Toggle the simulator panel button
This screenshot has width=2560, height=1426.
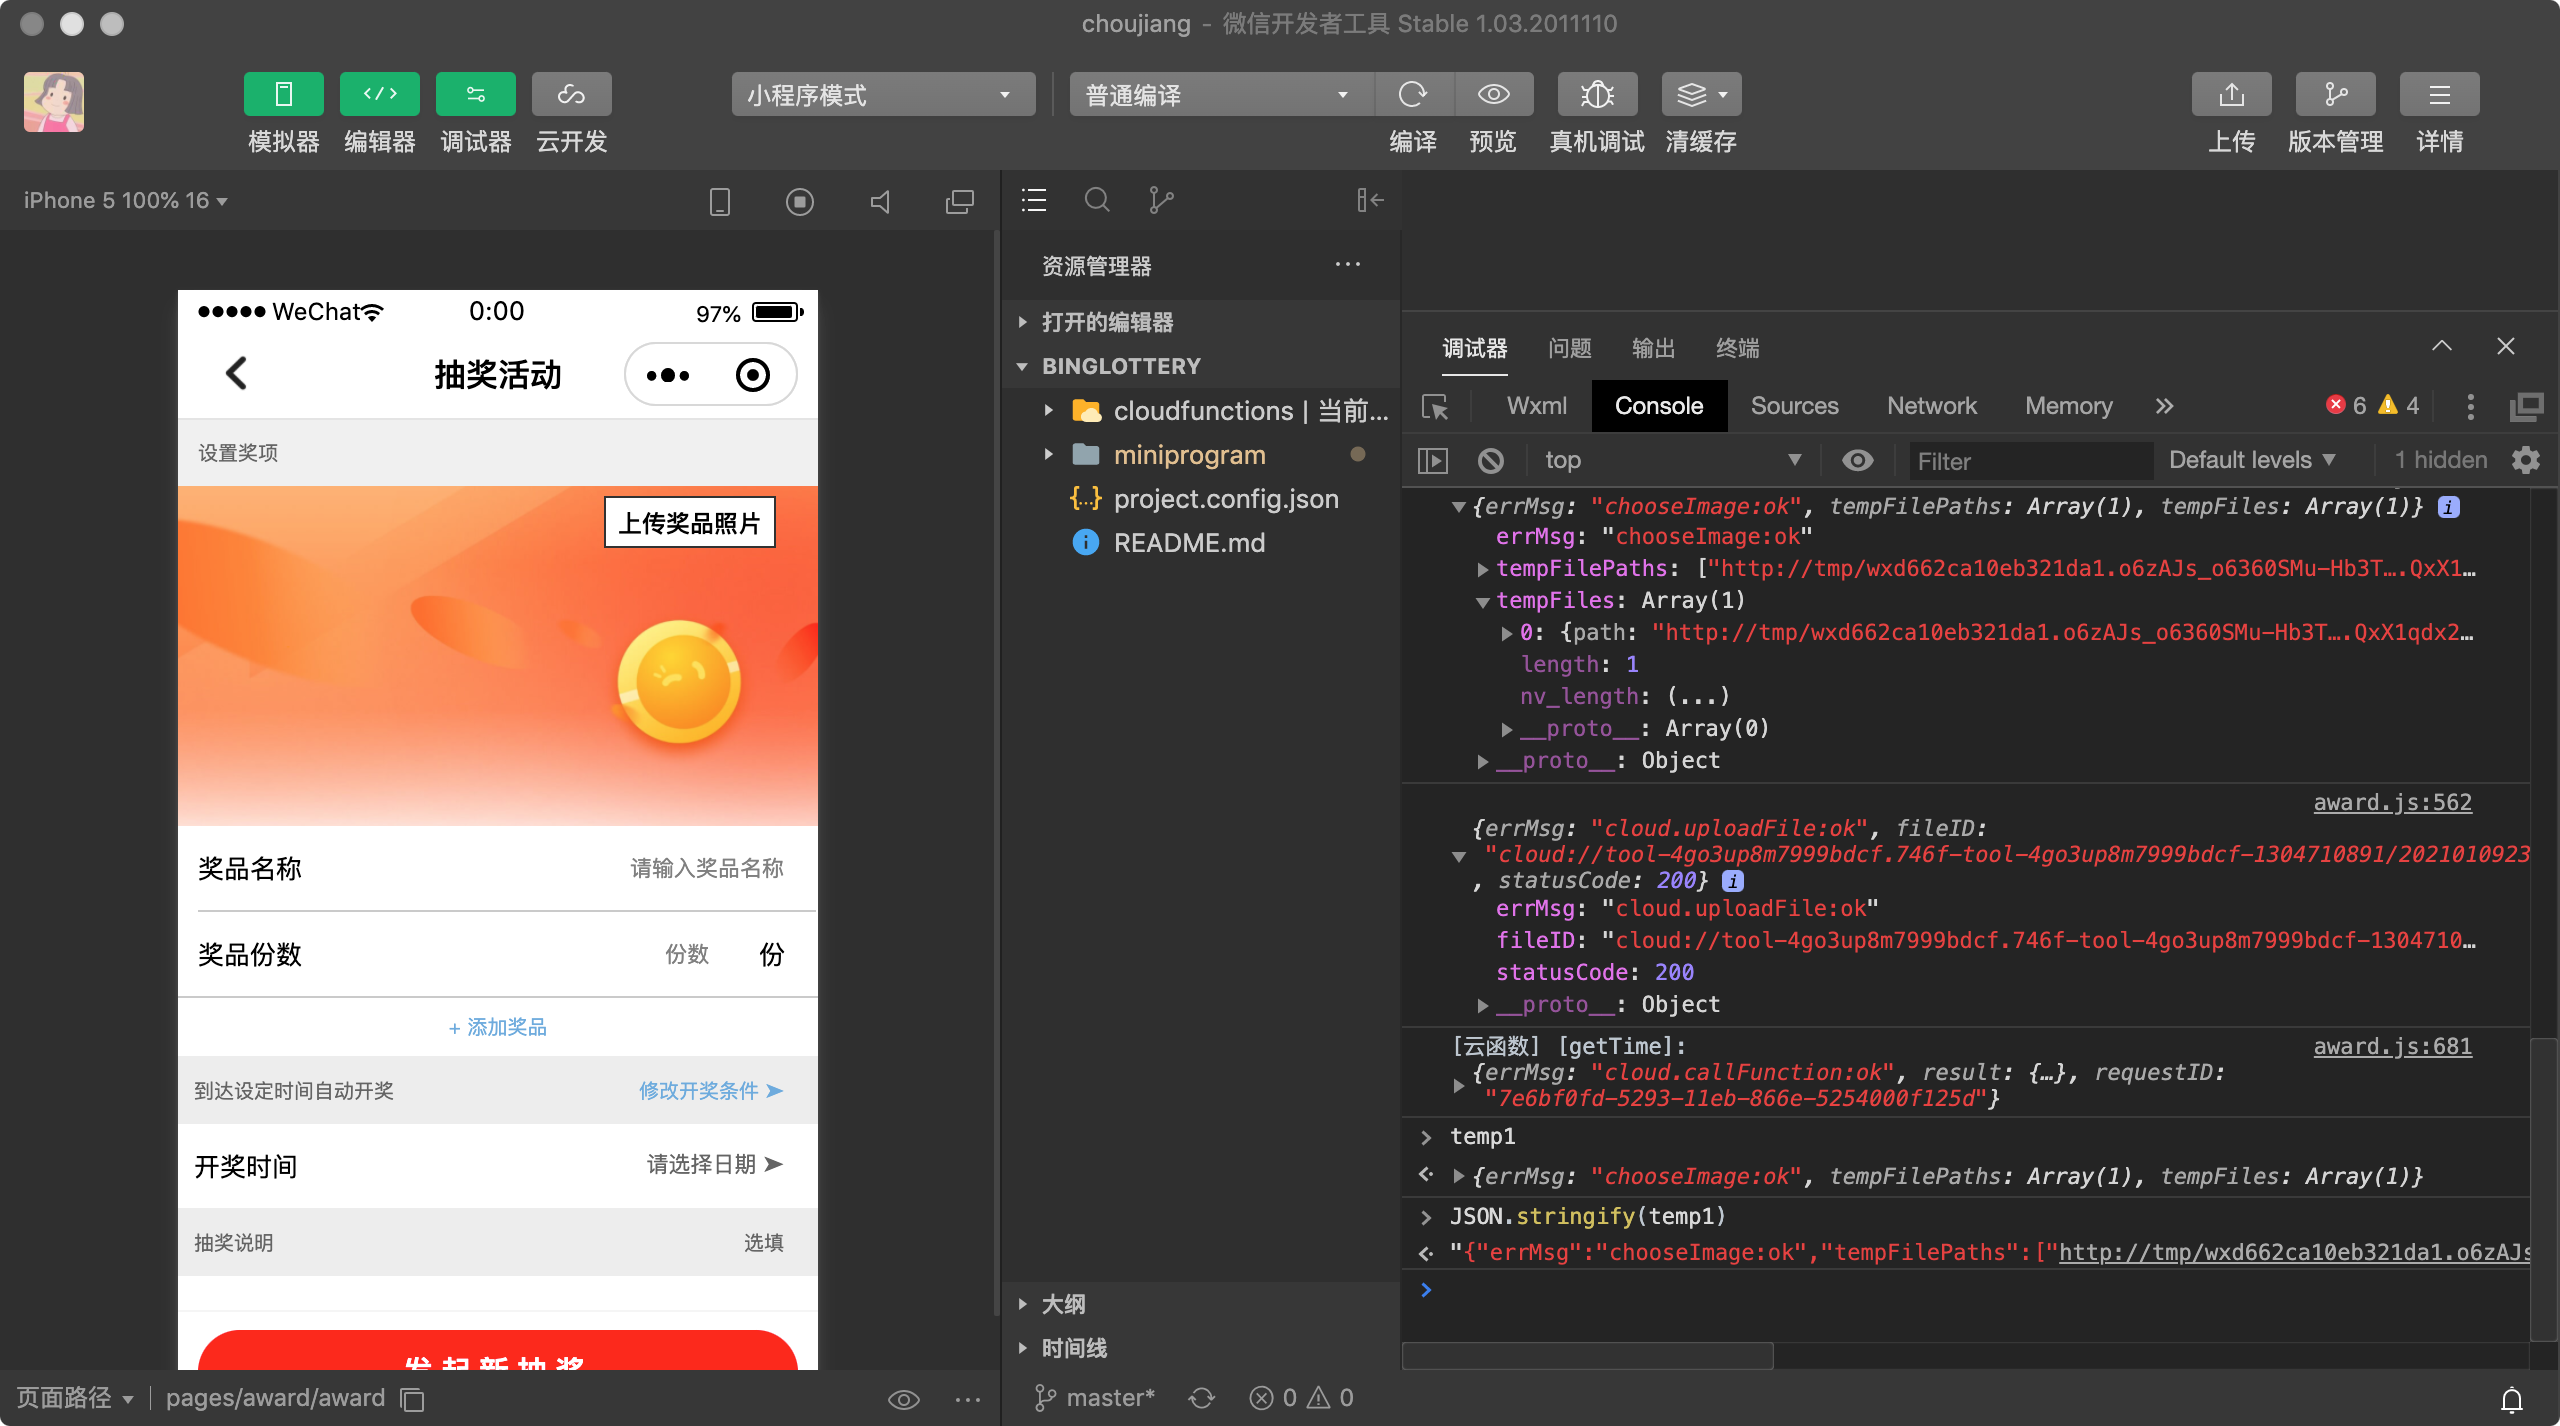[x=283, y=95]
